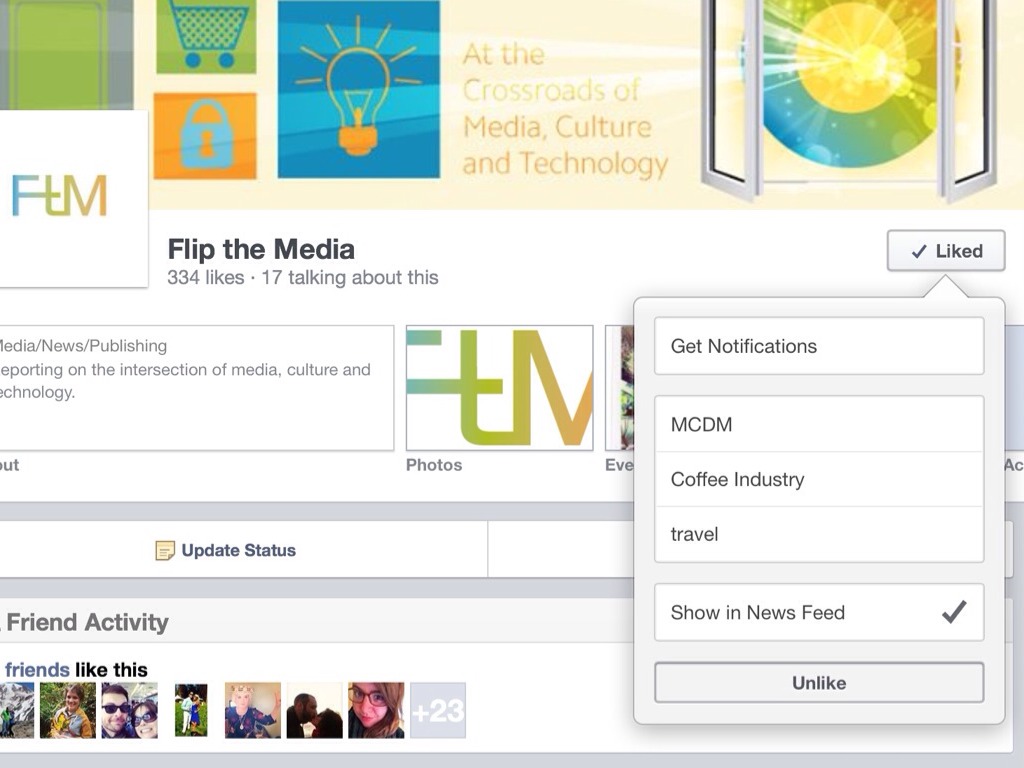
Task: Add page to MCDM interest list
Action: tap(819, 424)
